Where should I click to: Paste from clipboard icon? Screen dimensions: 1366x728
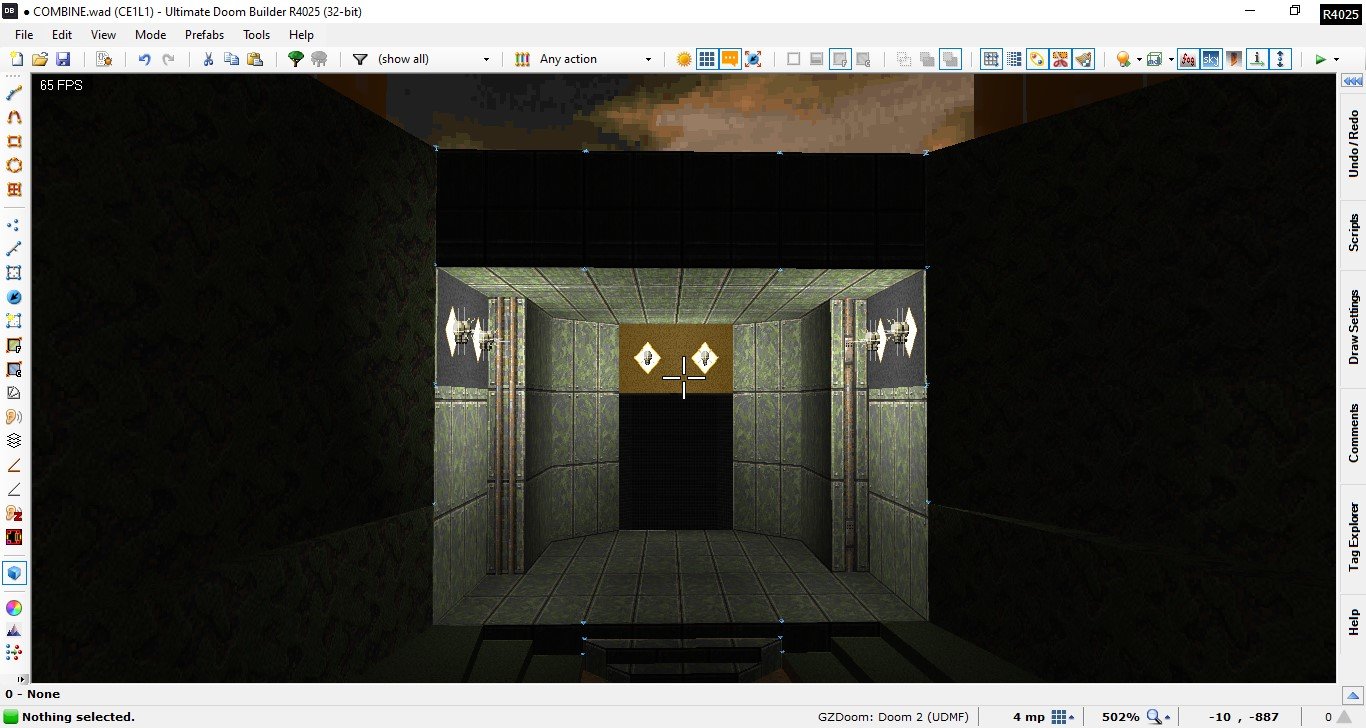coord(254,59)
